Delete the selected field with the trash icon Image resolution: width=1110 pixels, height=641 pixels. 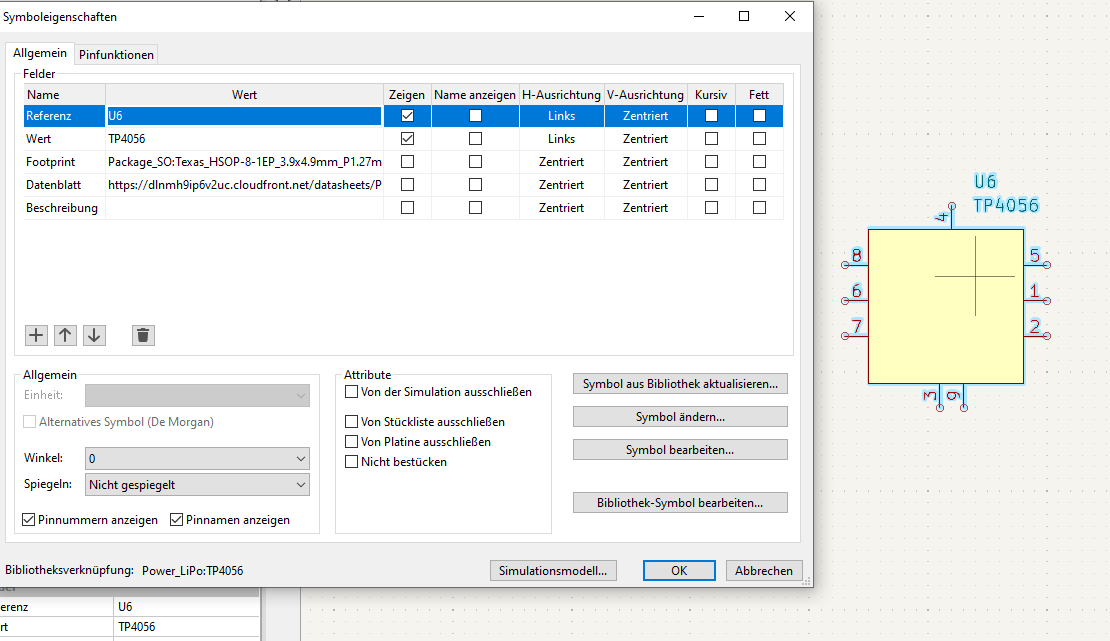pyautogui.click(x=143, y=335)
